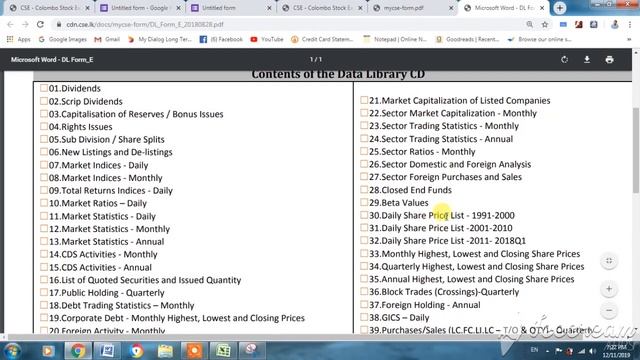The width and height of the screenshot is (640, 360).
Task: Expand the hidden bookmarks overflow chevron
Action: 629,39
